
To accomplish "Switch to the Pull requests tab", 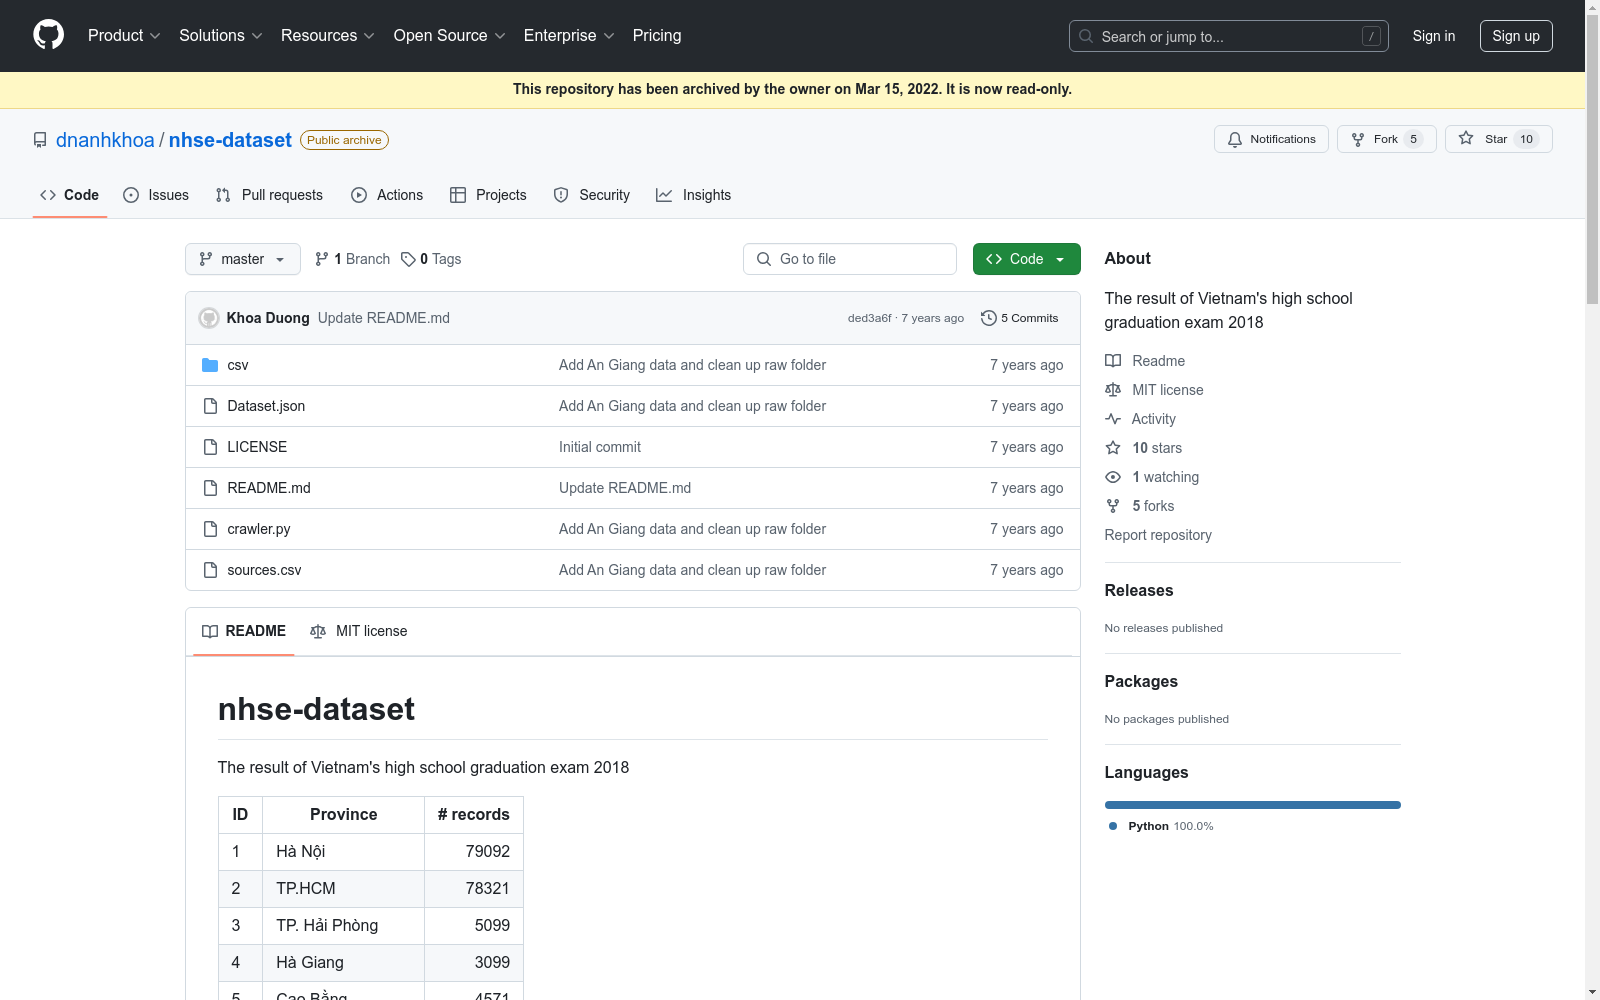I will click(269, 195).
